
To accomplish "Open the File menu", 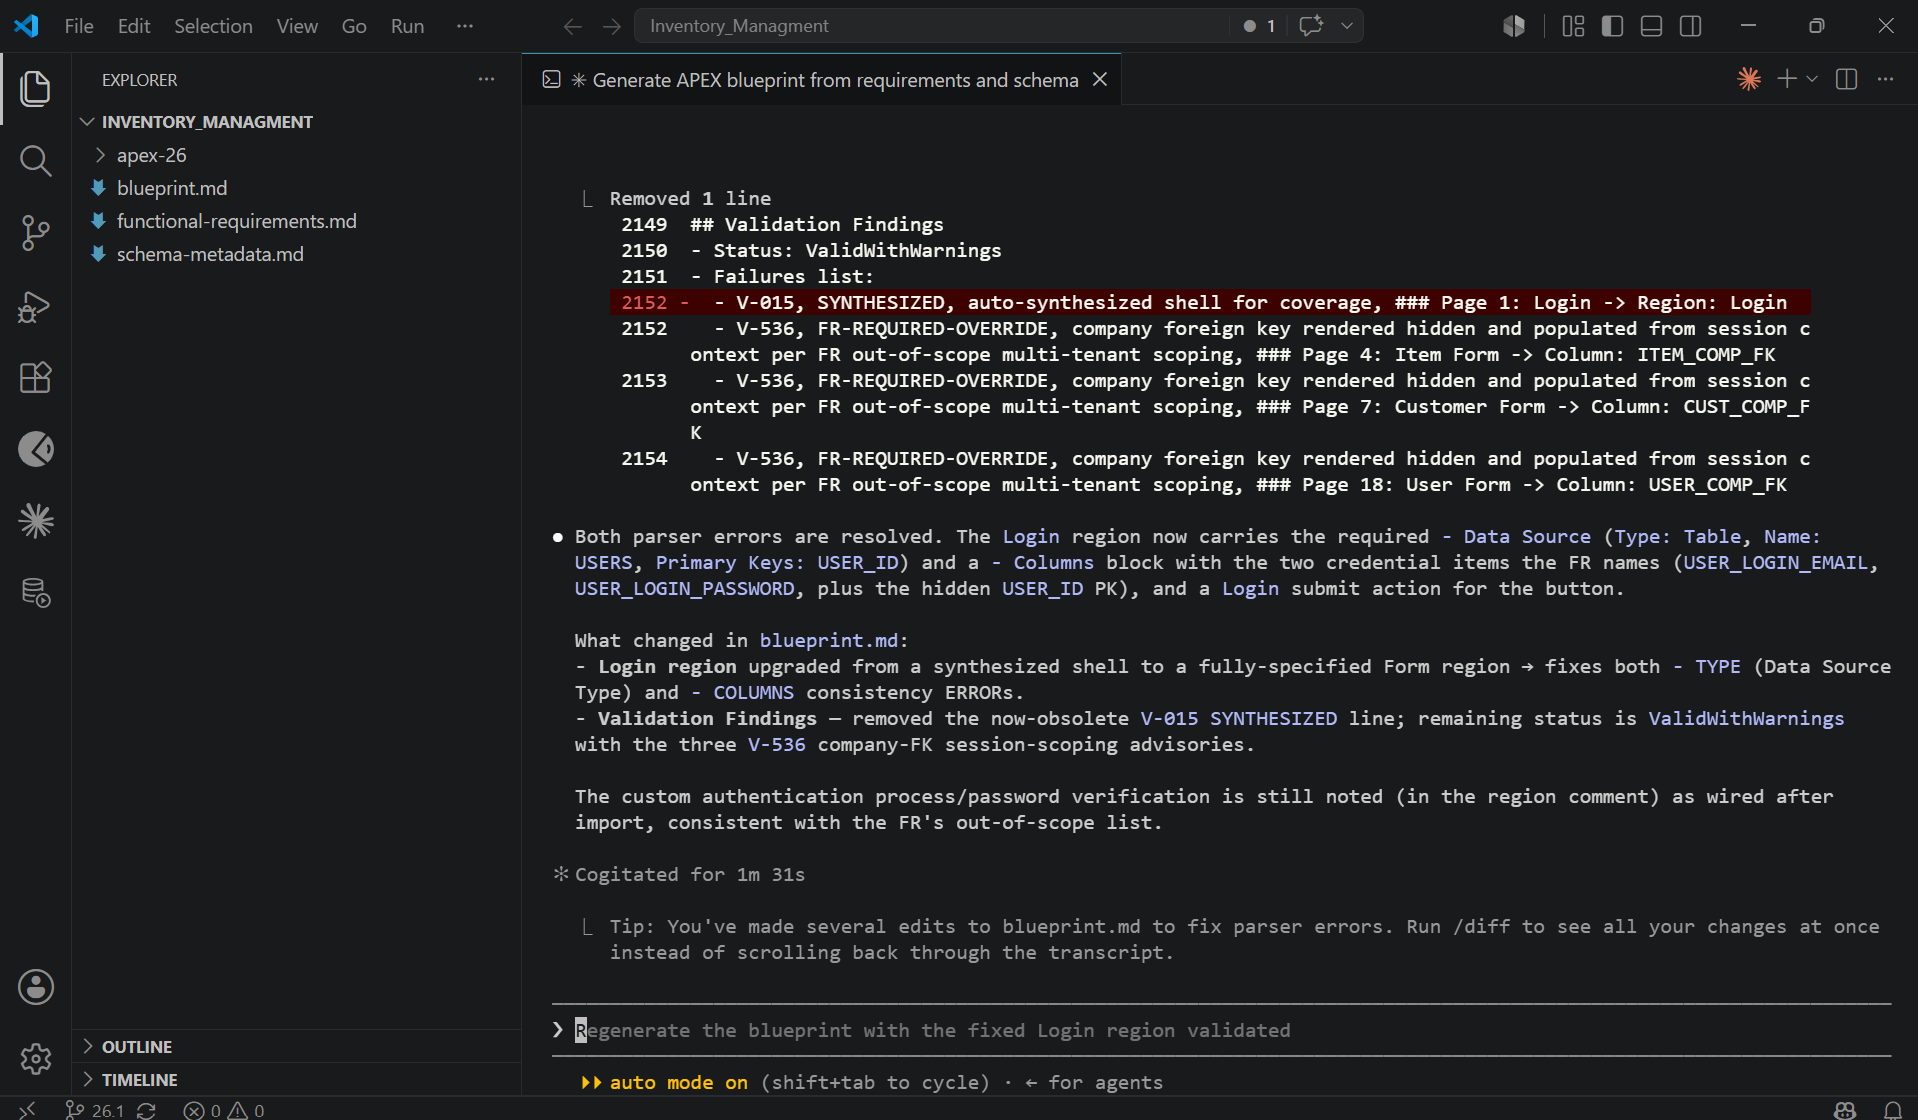I will [79, 26].
